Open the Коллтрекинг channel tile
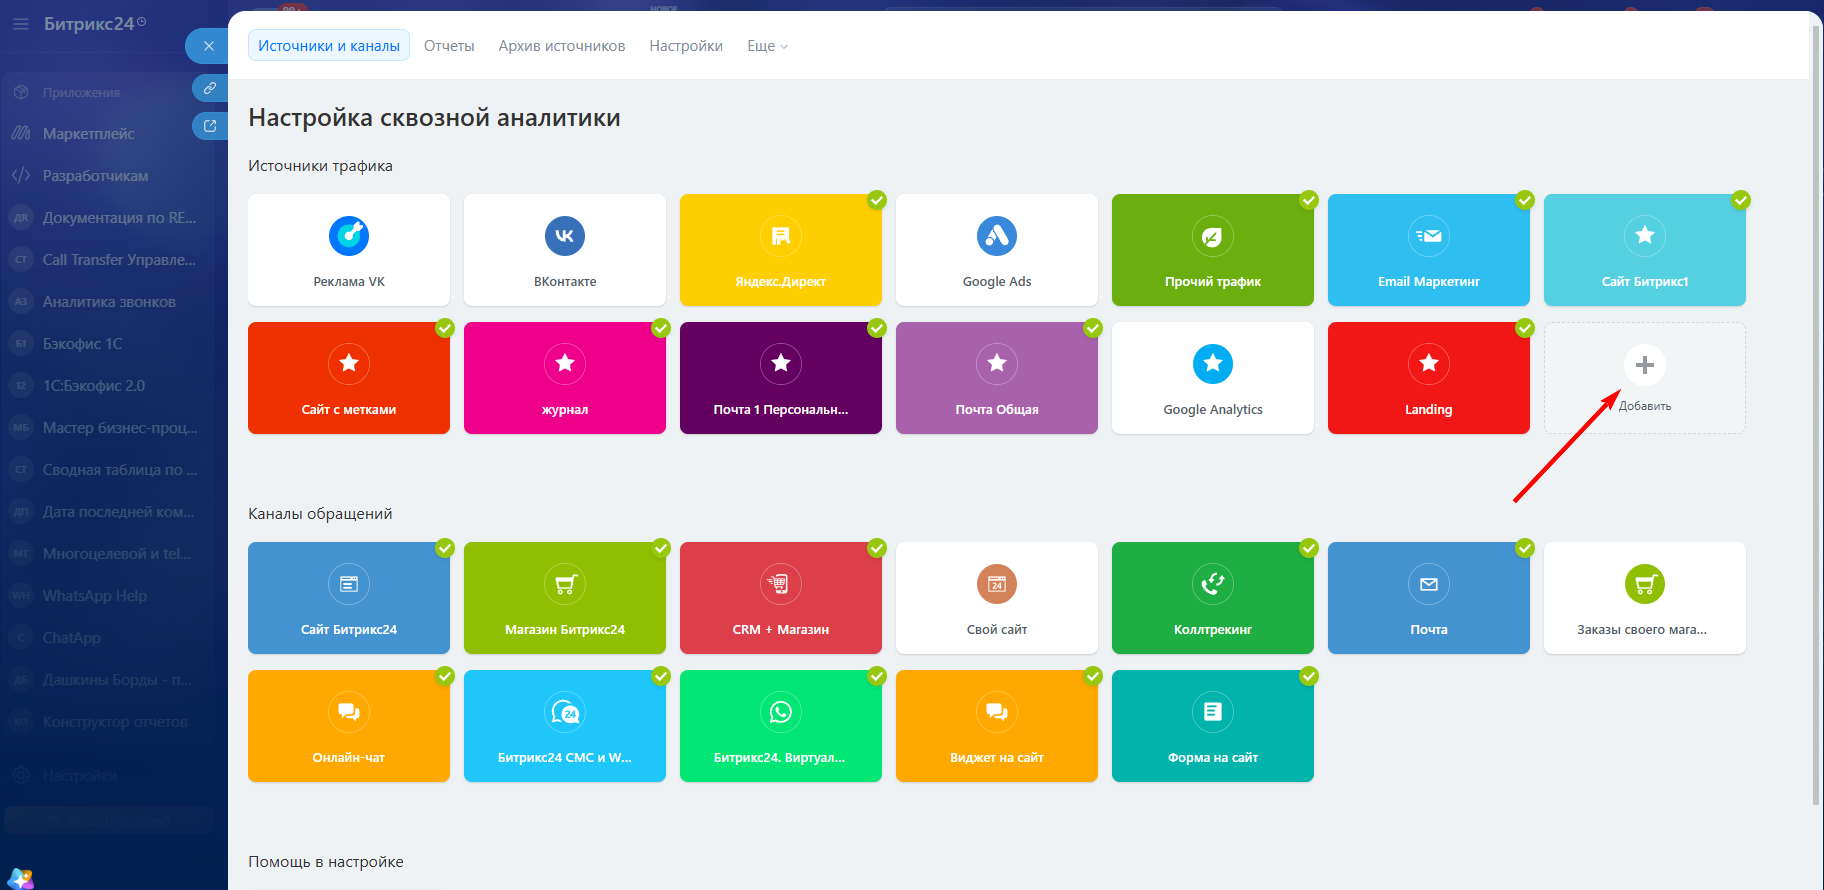The image size is (1824, 890). tap(1213, 598)
